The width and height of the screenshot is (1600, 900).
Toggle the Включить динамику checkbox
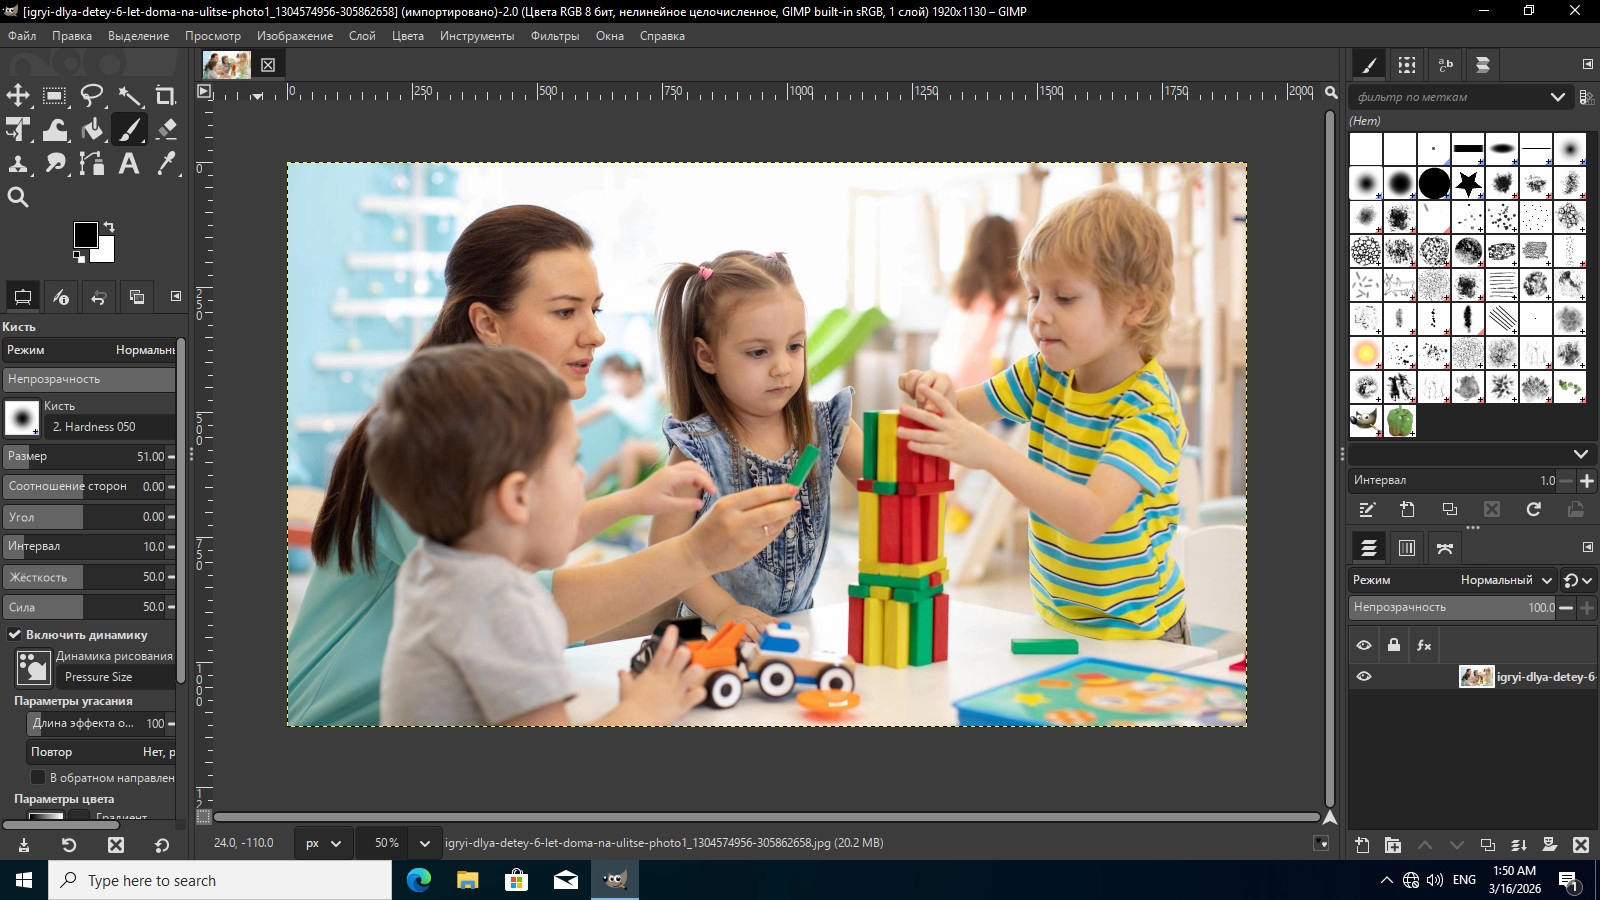point(15,635)
